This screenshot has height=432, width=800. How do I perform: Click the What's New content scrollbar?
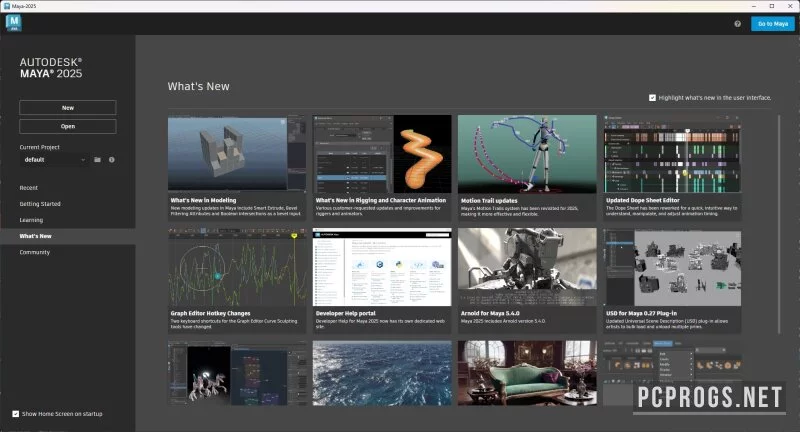(x=779, y=224)
